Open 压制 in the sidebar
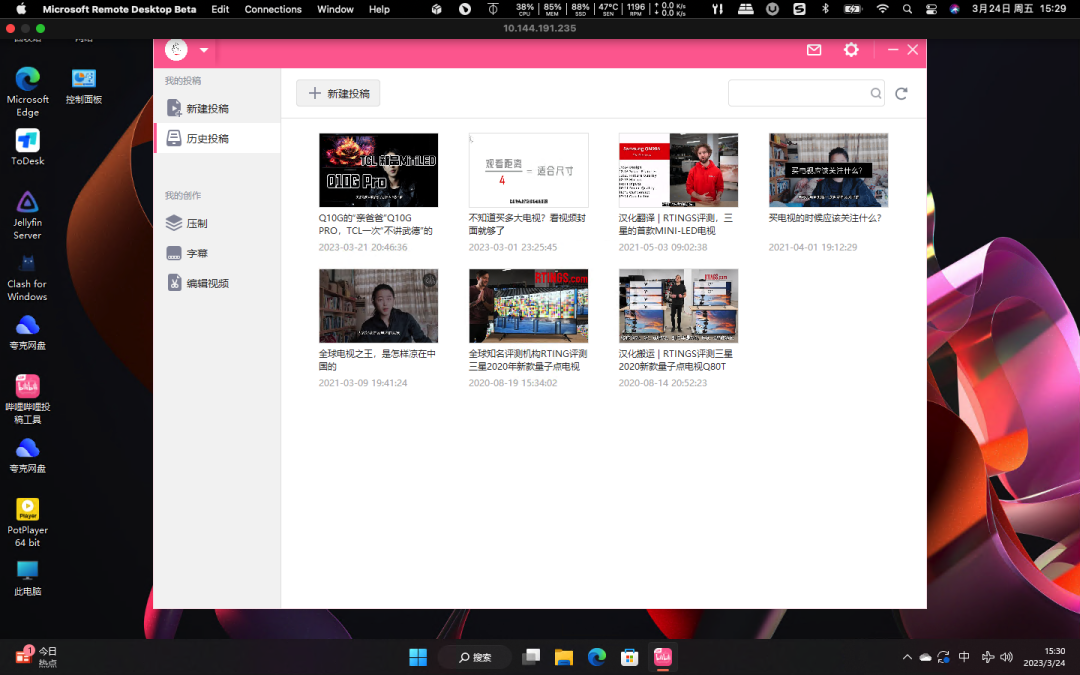 216,223
